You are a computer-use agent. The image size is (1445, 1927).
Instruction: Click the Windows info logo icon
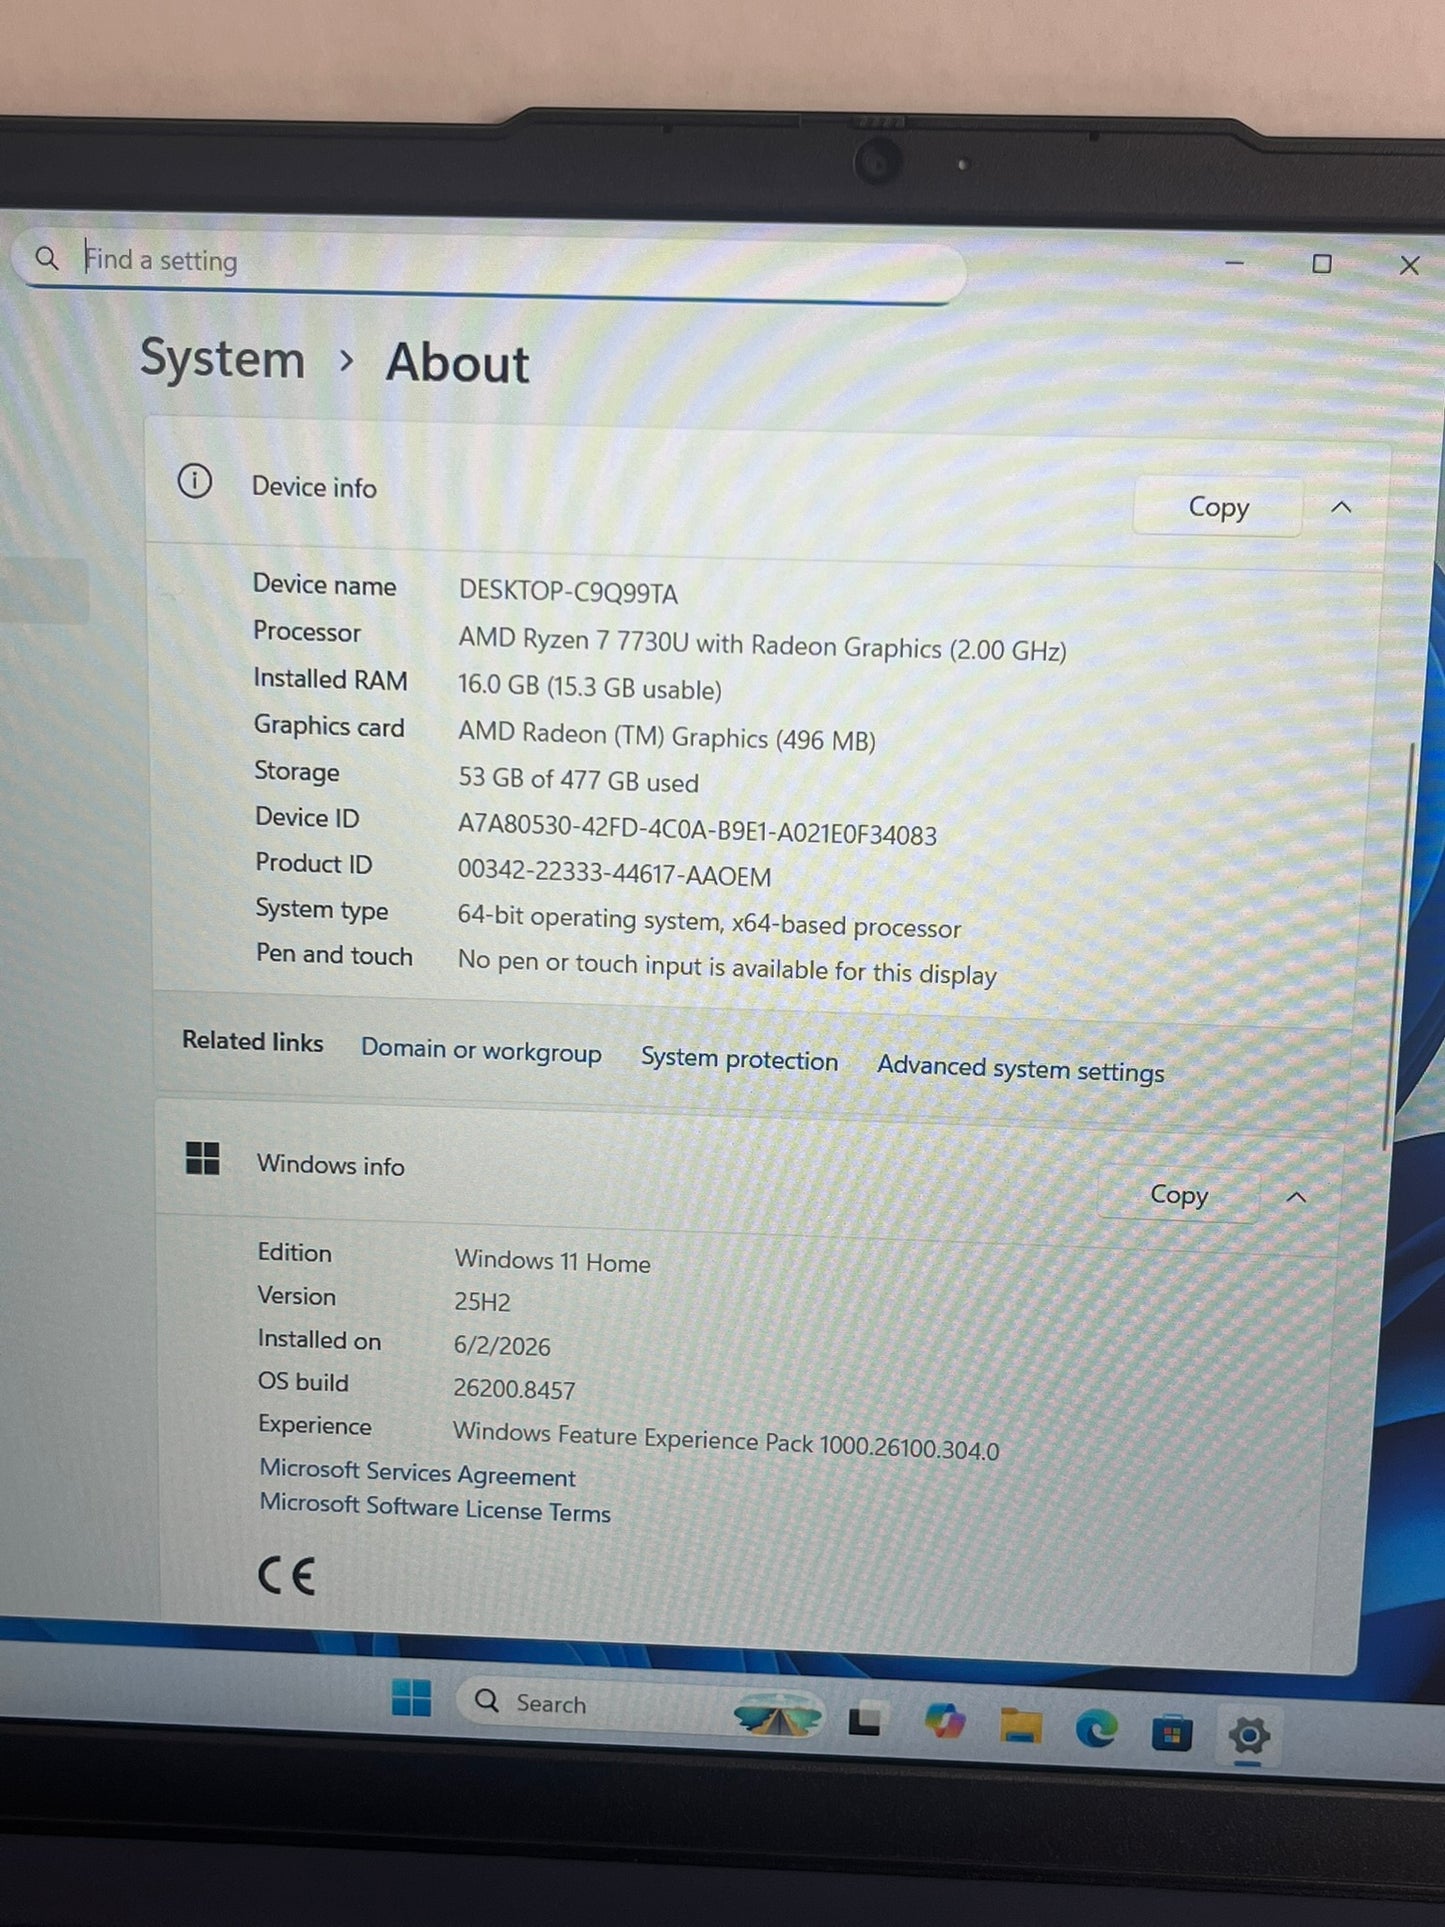tap(203, 1158)
